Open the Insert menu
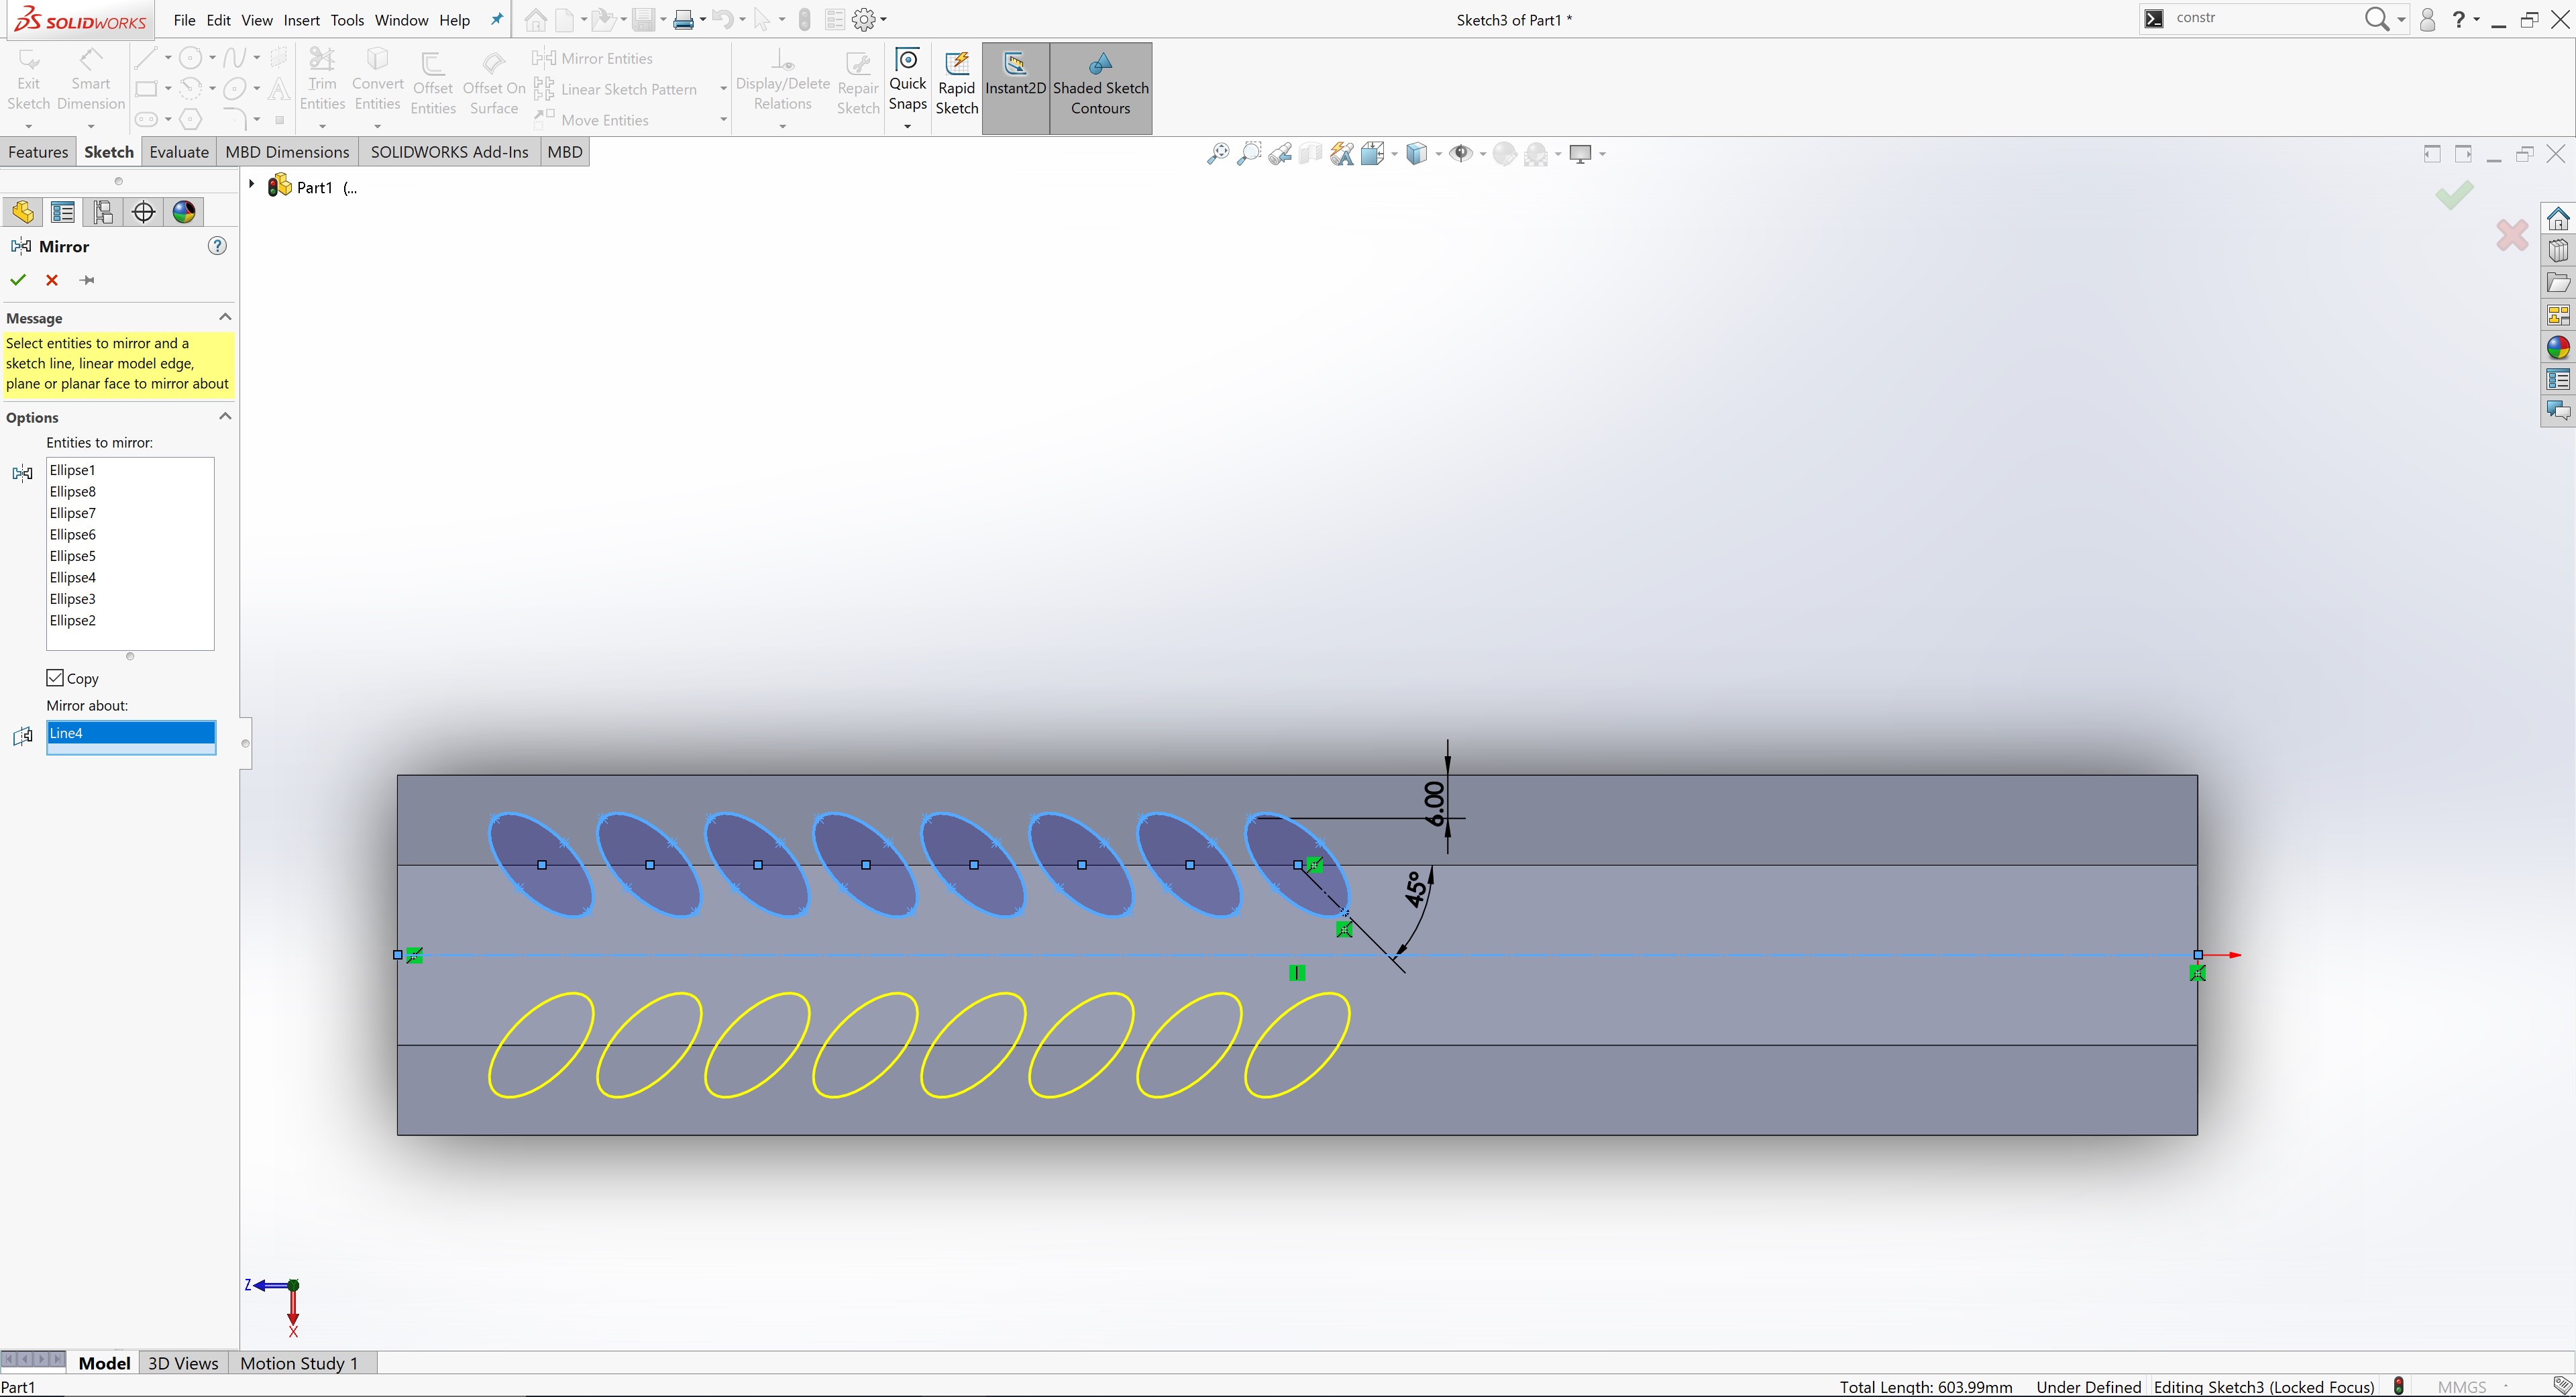 click(x=301, y=20)
